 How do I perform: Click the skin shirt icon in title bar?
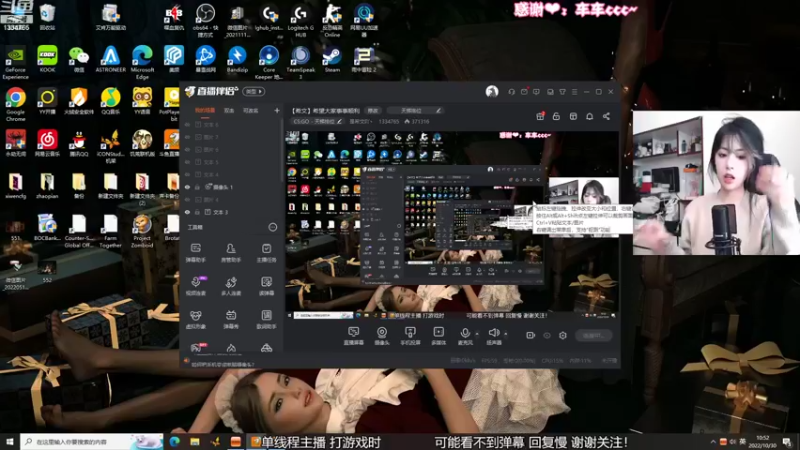coord(563,92)
